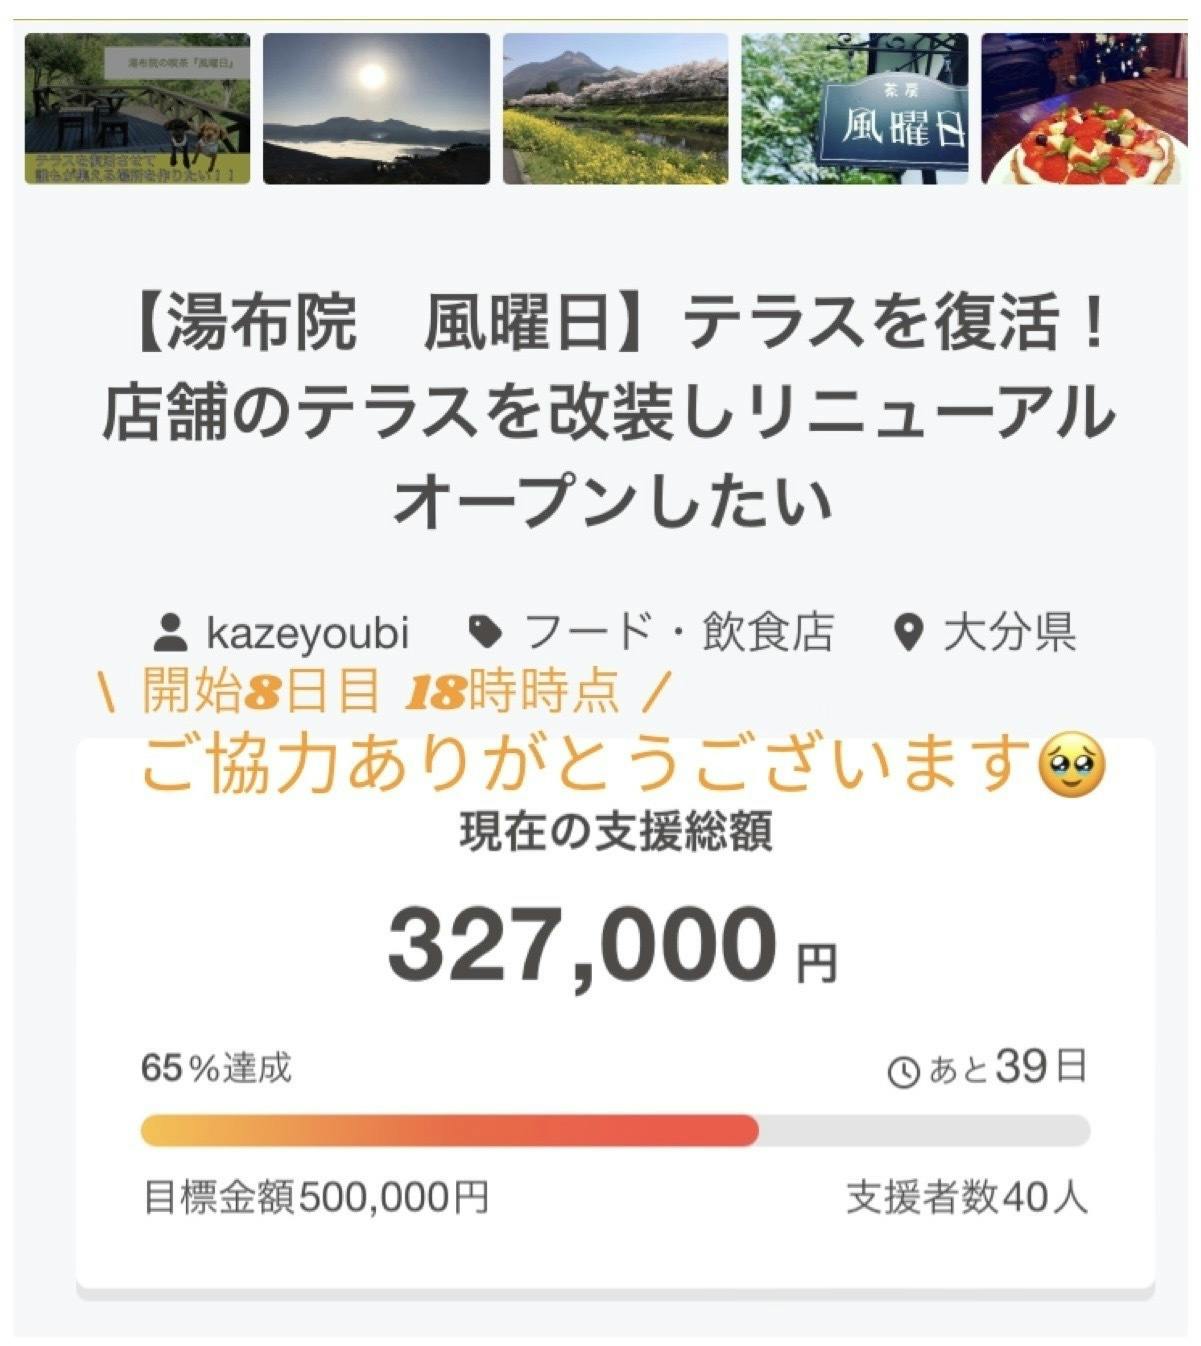Show the strawberry cake thumbnail

[x=1084, y=108]
